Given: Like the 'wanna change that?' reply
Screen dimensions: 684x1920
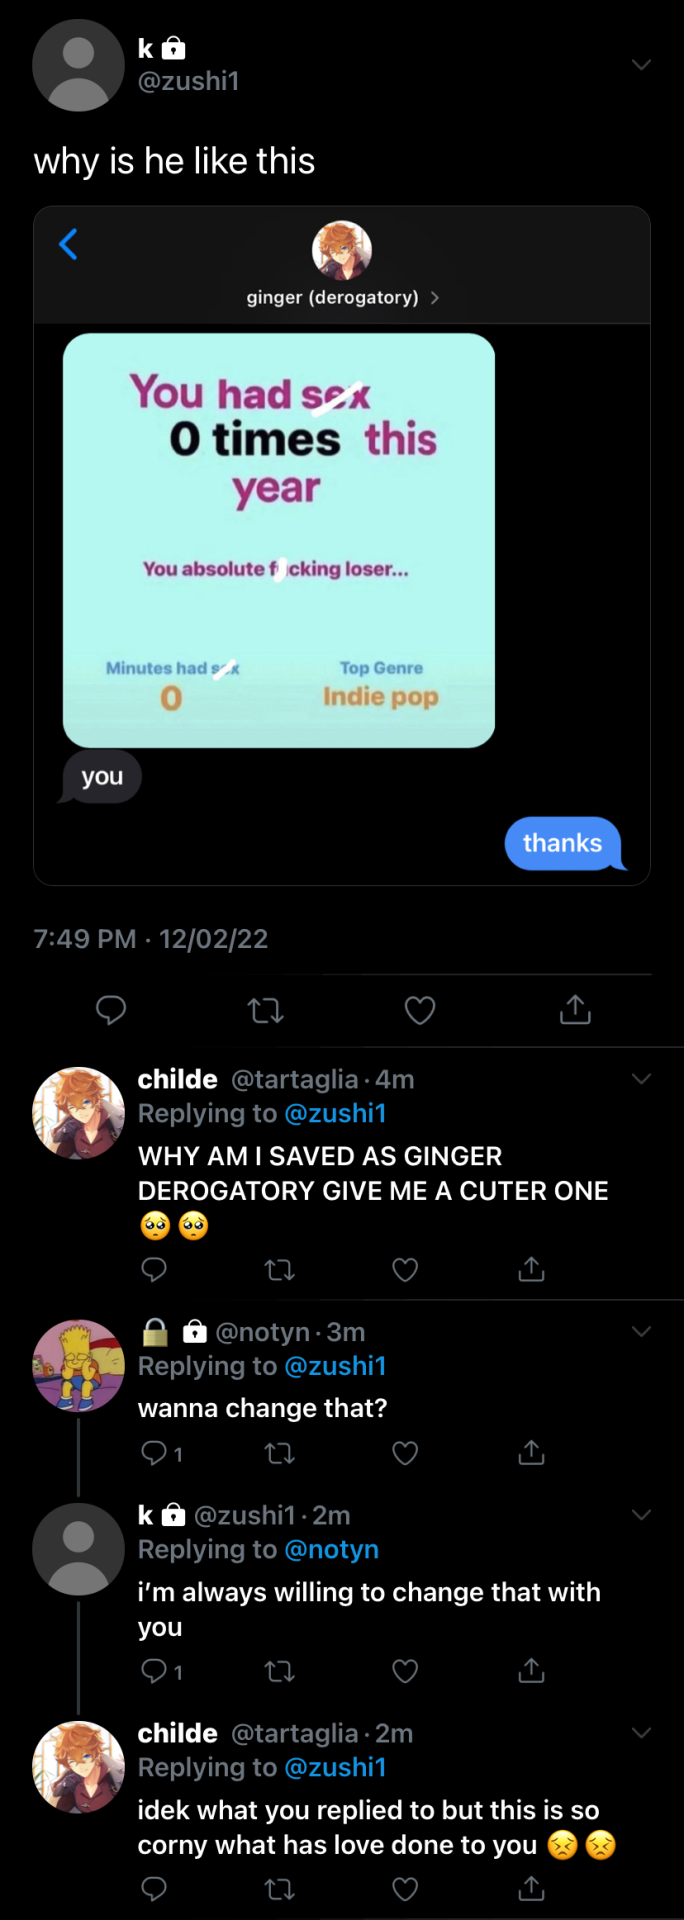Looking at the screenshot, I should (405, 1453).
